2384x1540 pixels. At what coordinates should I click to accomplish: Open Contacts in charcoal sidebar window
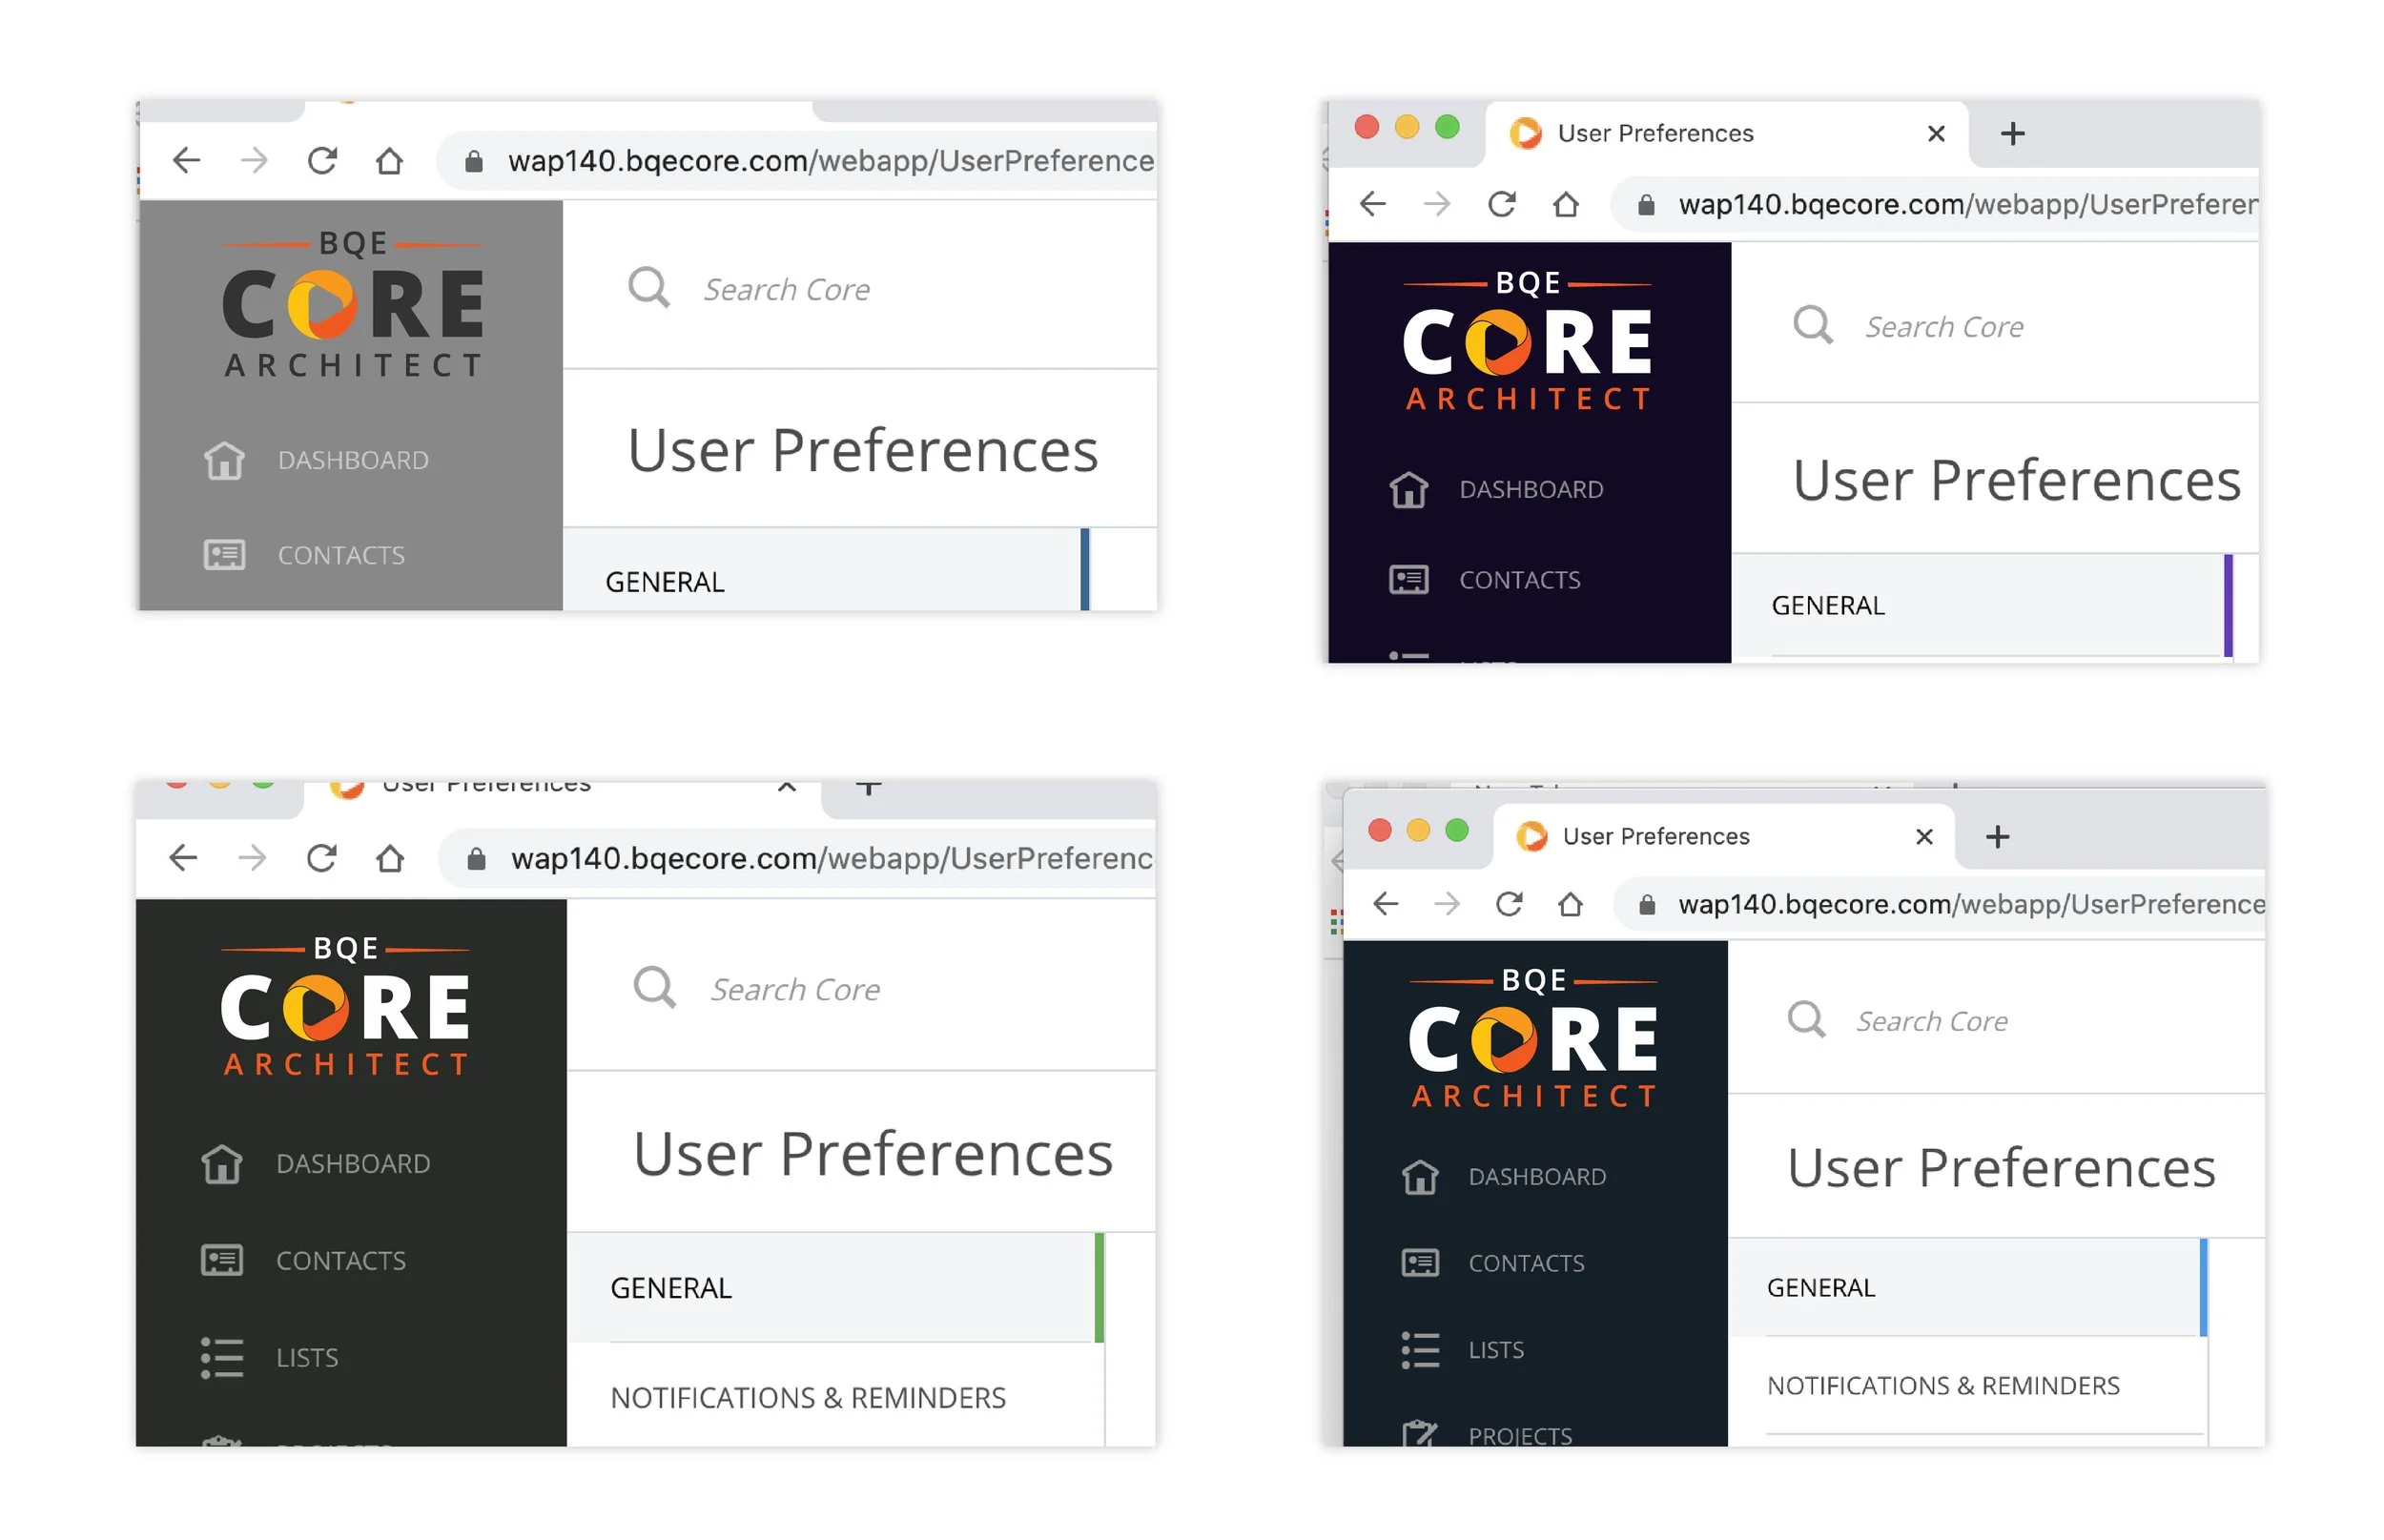pyautogui.click(x=303, y=1260)
